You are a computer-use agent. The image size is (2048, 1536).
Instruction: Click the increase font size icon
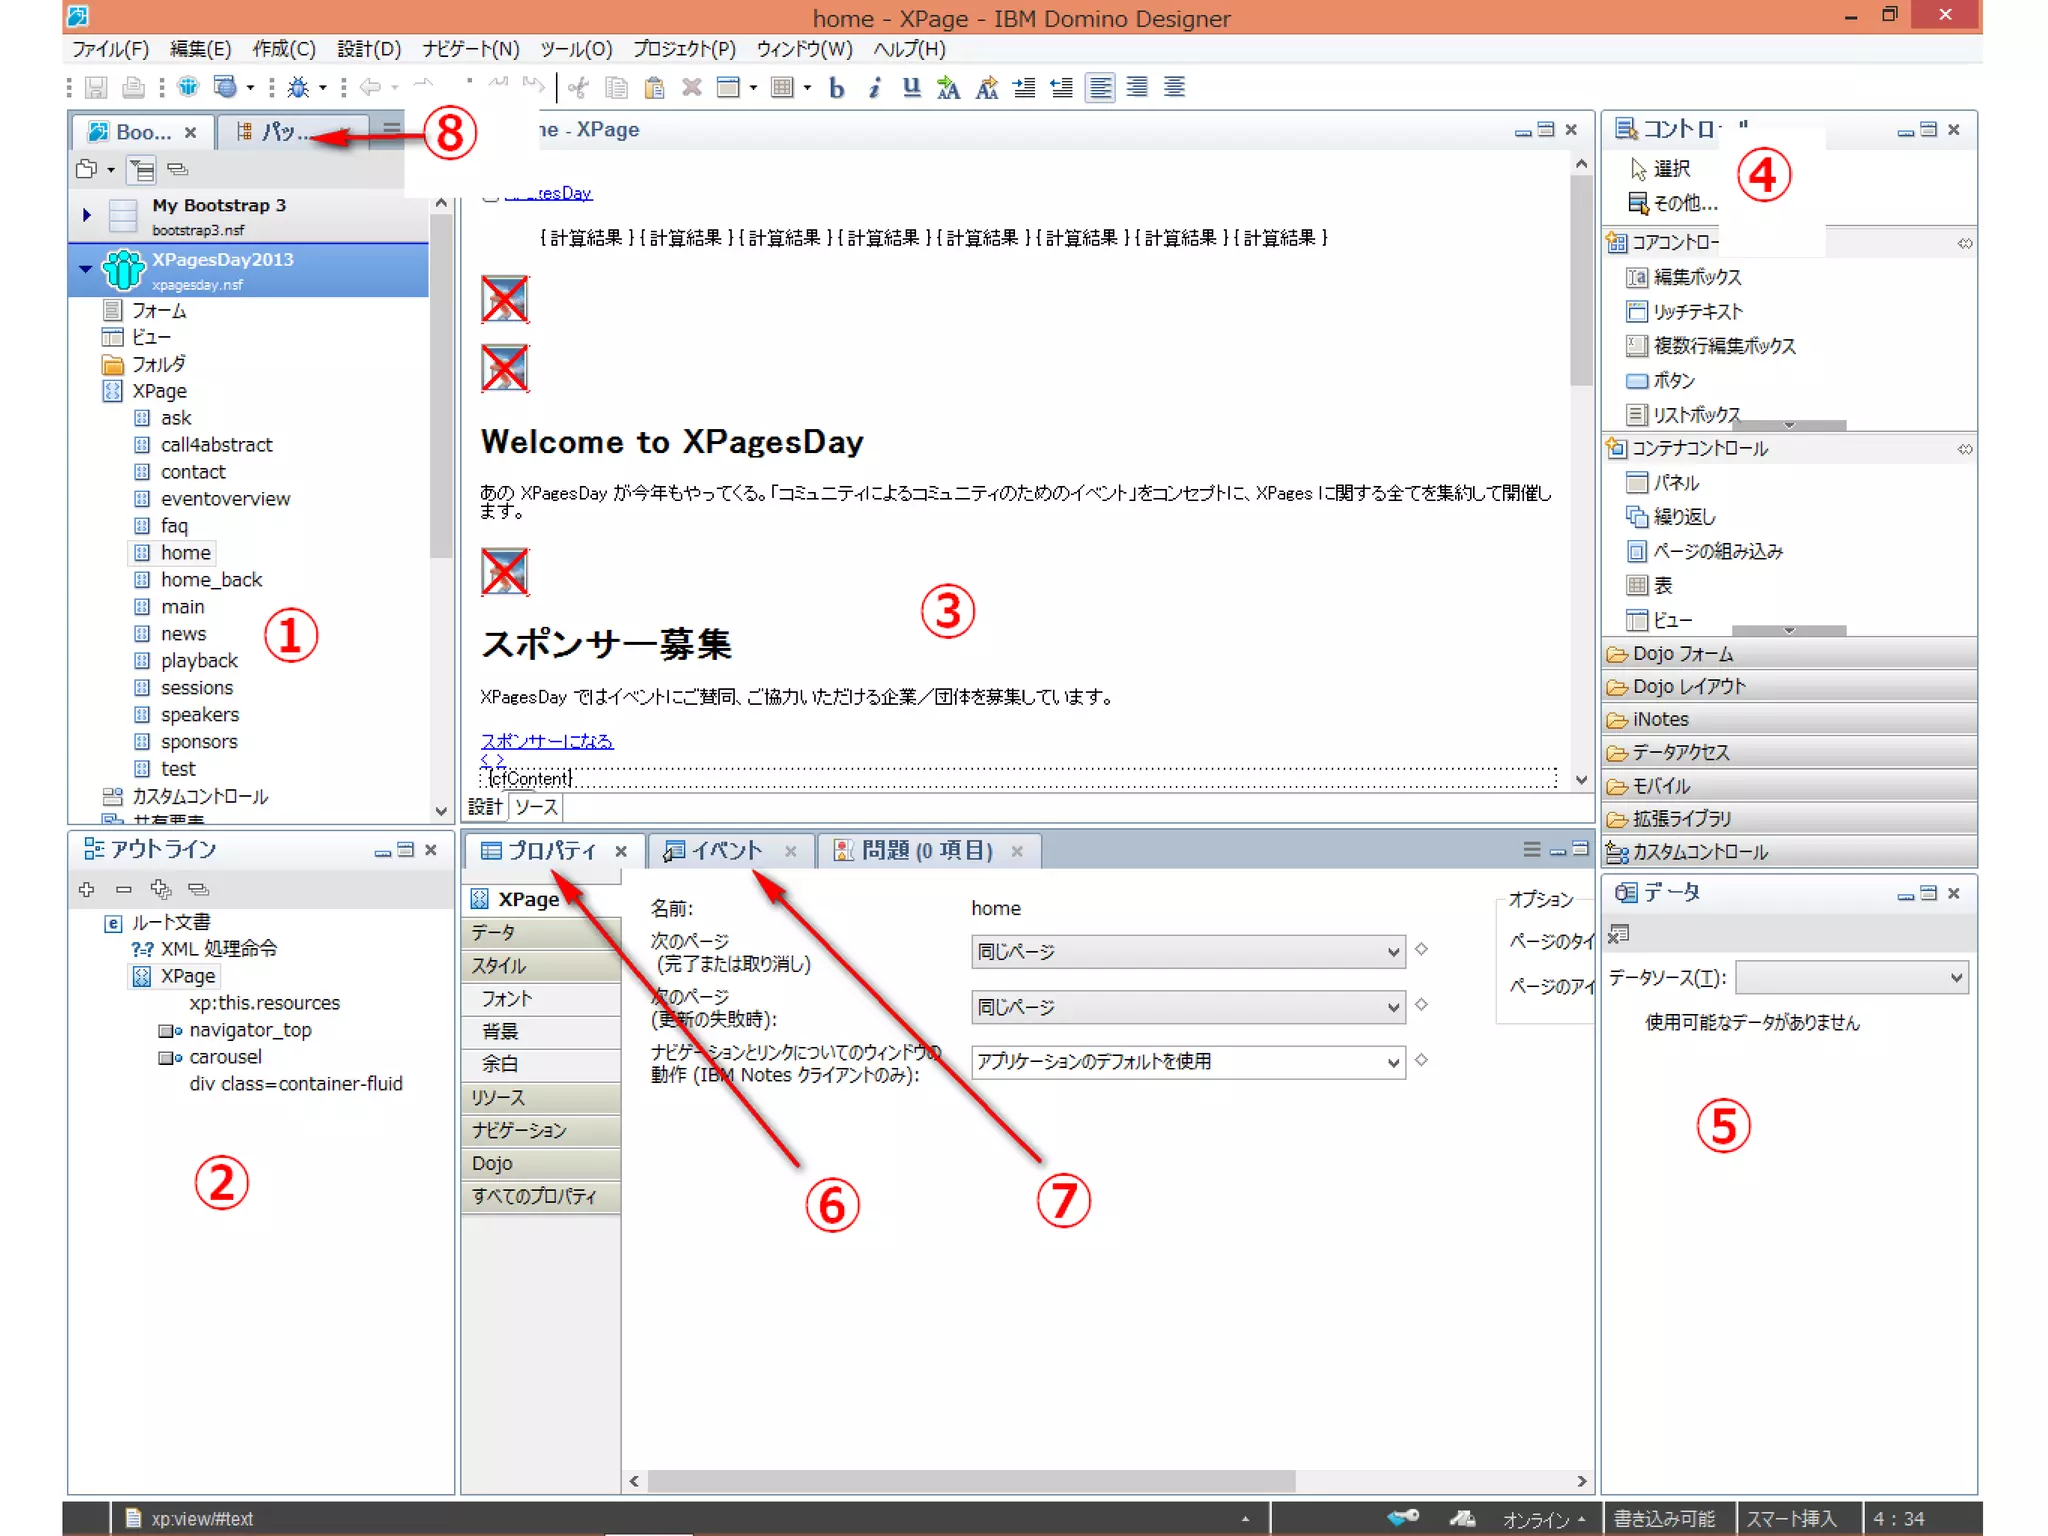pyautogui.click(x=948, y=88)
